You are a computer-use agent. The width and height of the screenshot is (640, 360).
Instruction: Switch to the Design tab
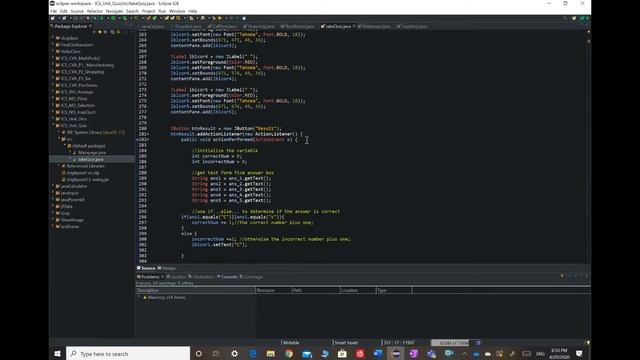(167, 268)
